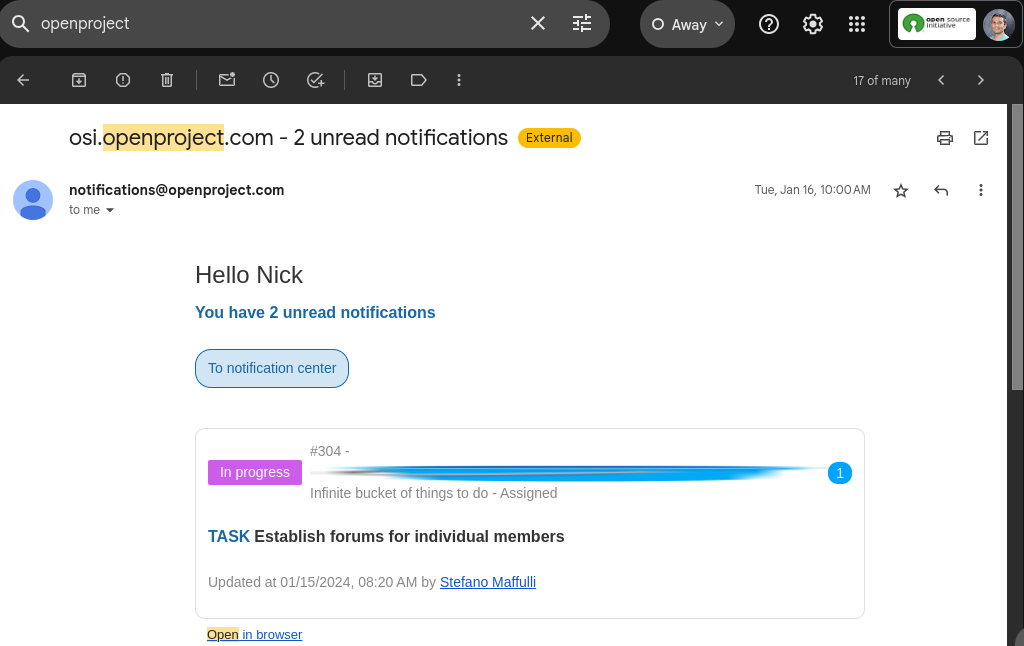Viewport: 1024px width, 646px height.
Task: Mark email as unread
Action: pyautogui.click(x=227, y=80)
